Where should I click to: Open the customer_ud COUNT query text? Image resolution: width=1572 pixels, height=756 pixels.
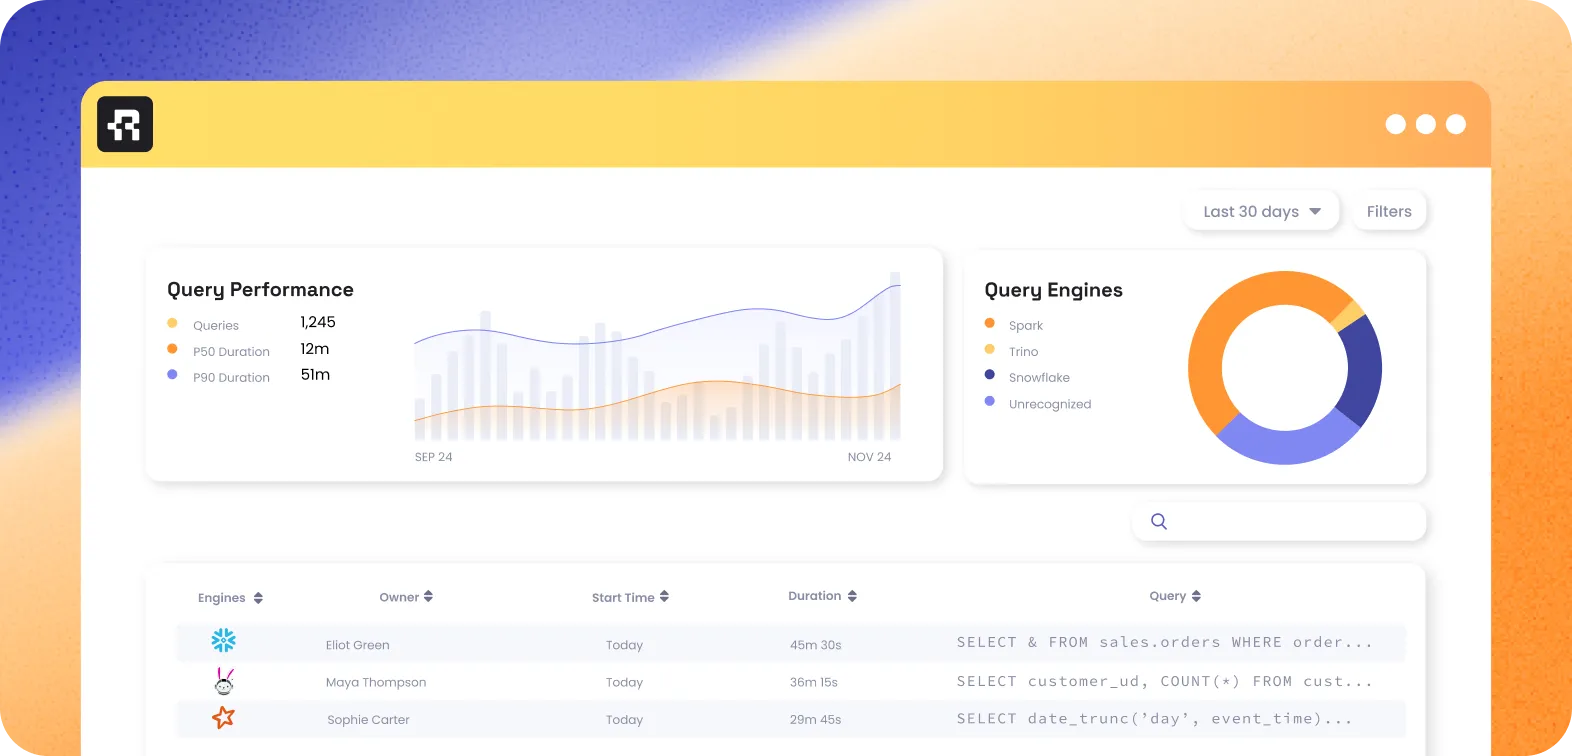click(1165, 681)
